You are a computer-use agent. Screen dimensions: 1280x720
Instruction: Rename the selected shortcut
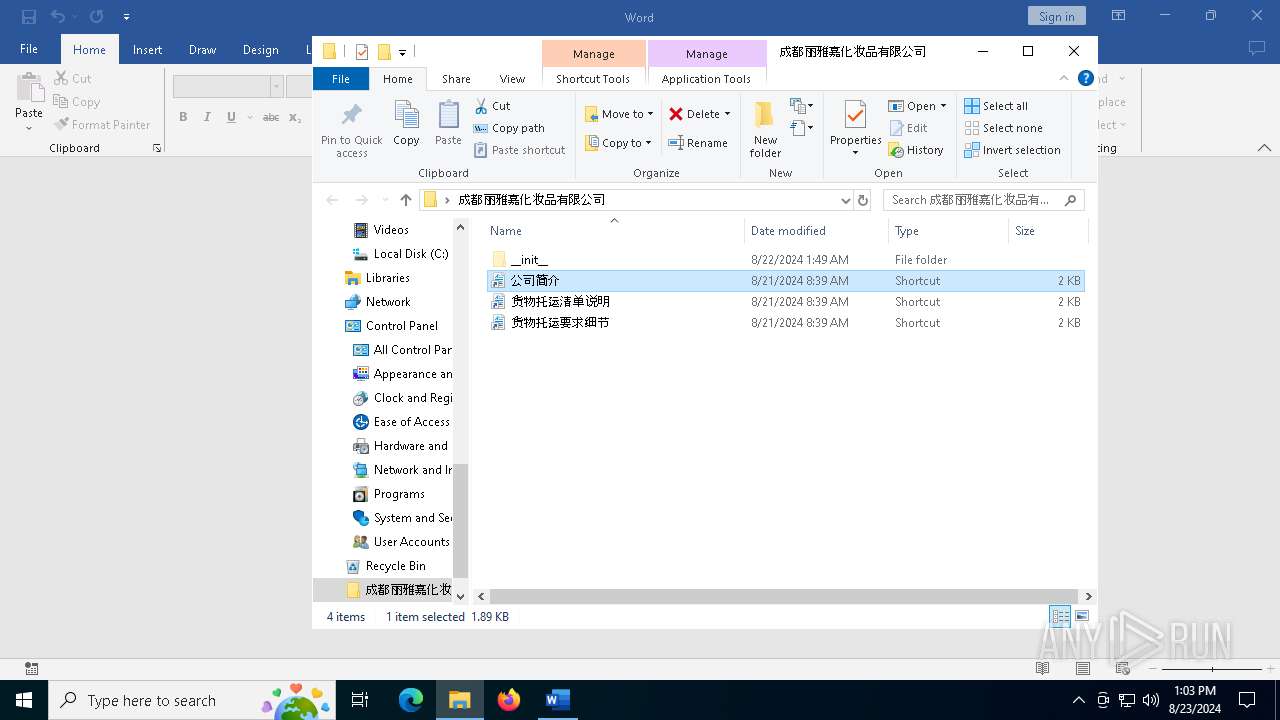pyautogui.click(x=698, y=143)
